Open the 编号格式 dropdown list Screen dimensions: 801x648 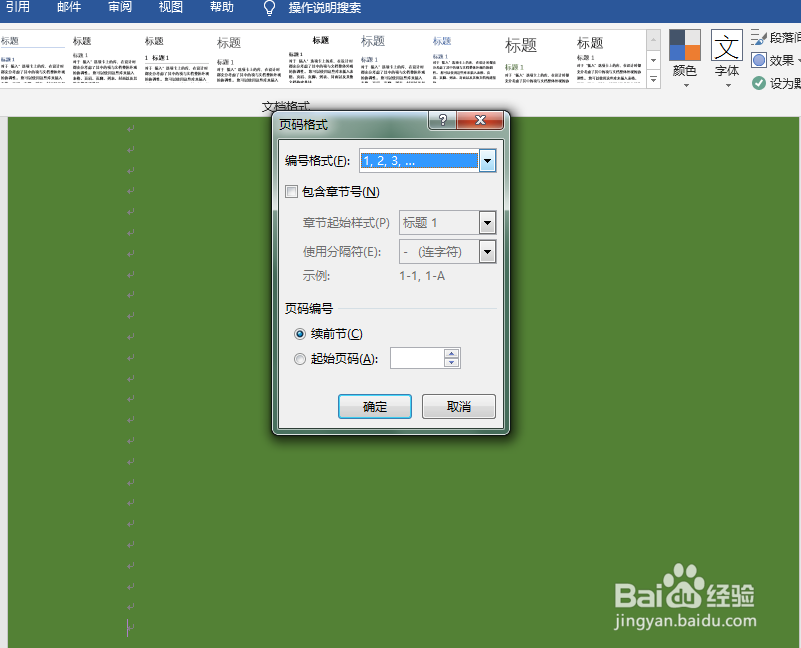[487, 160]
